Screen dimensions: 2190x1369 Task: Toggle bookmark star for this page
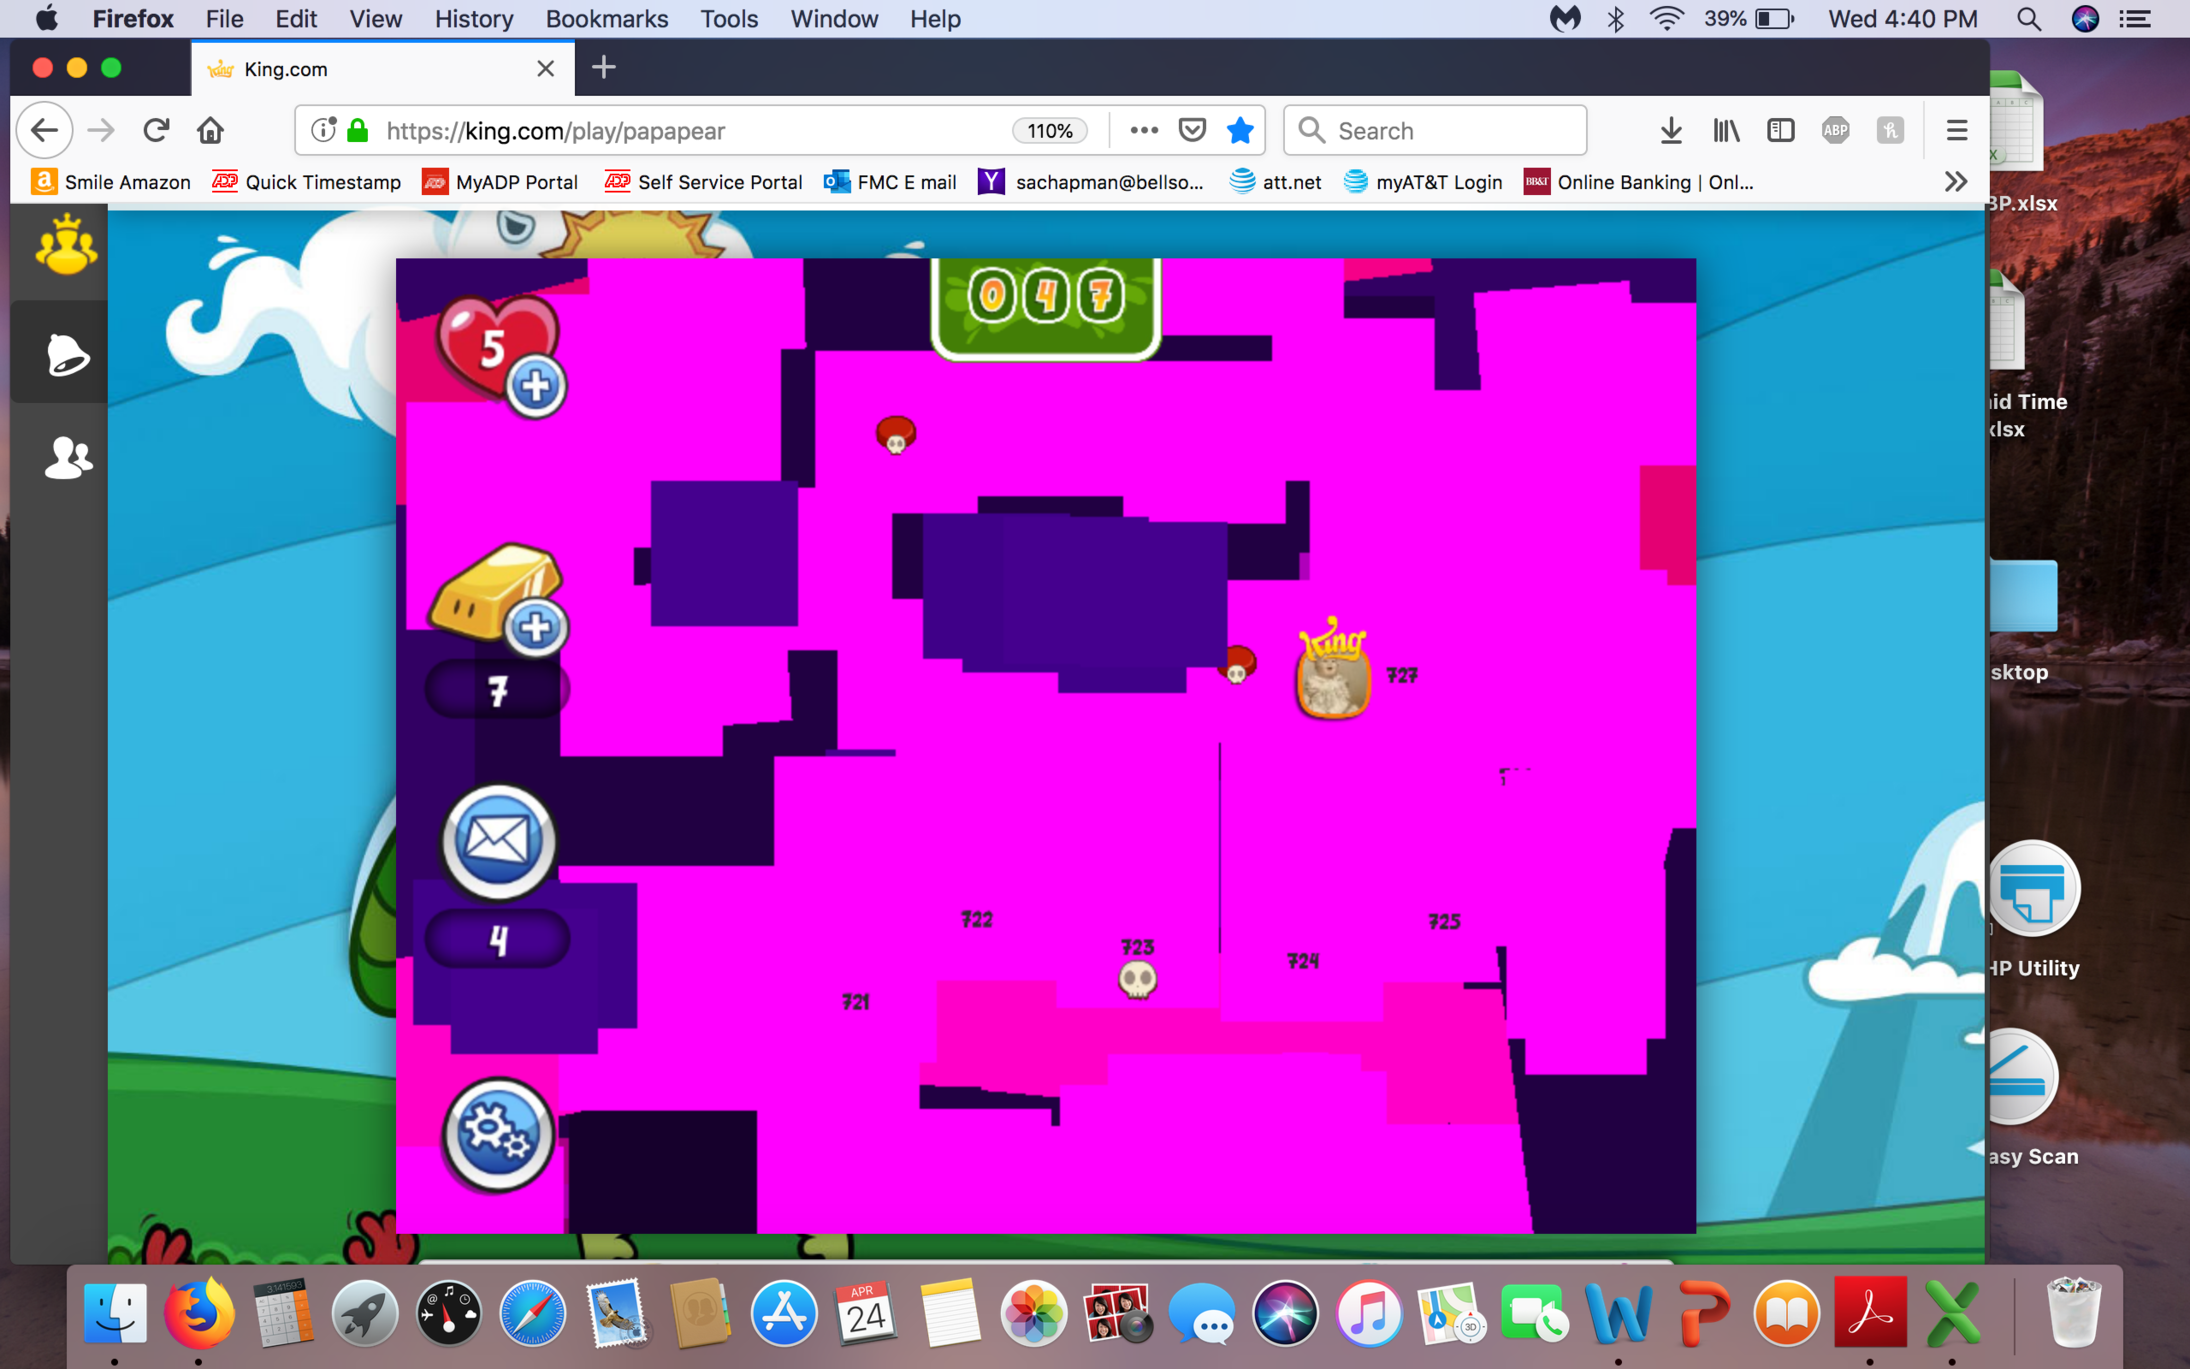[1240, 131]
